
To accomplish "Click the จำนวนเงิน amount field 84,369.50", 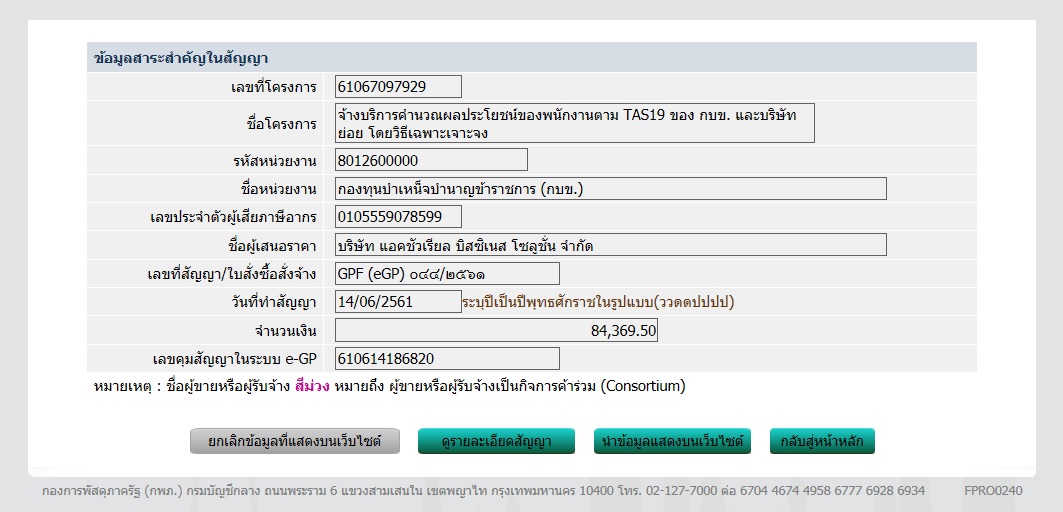I will tap(496, 330).
